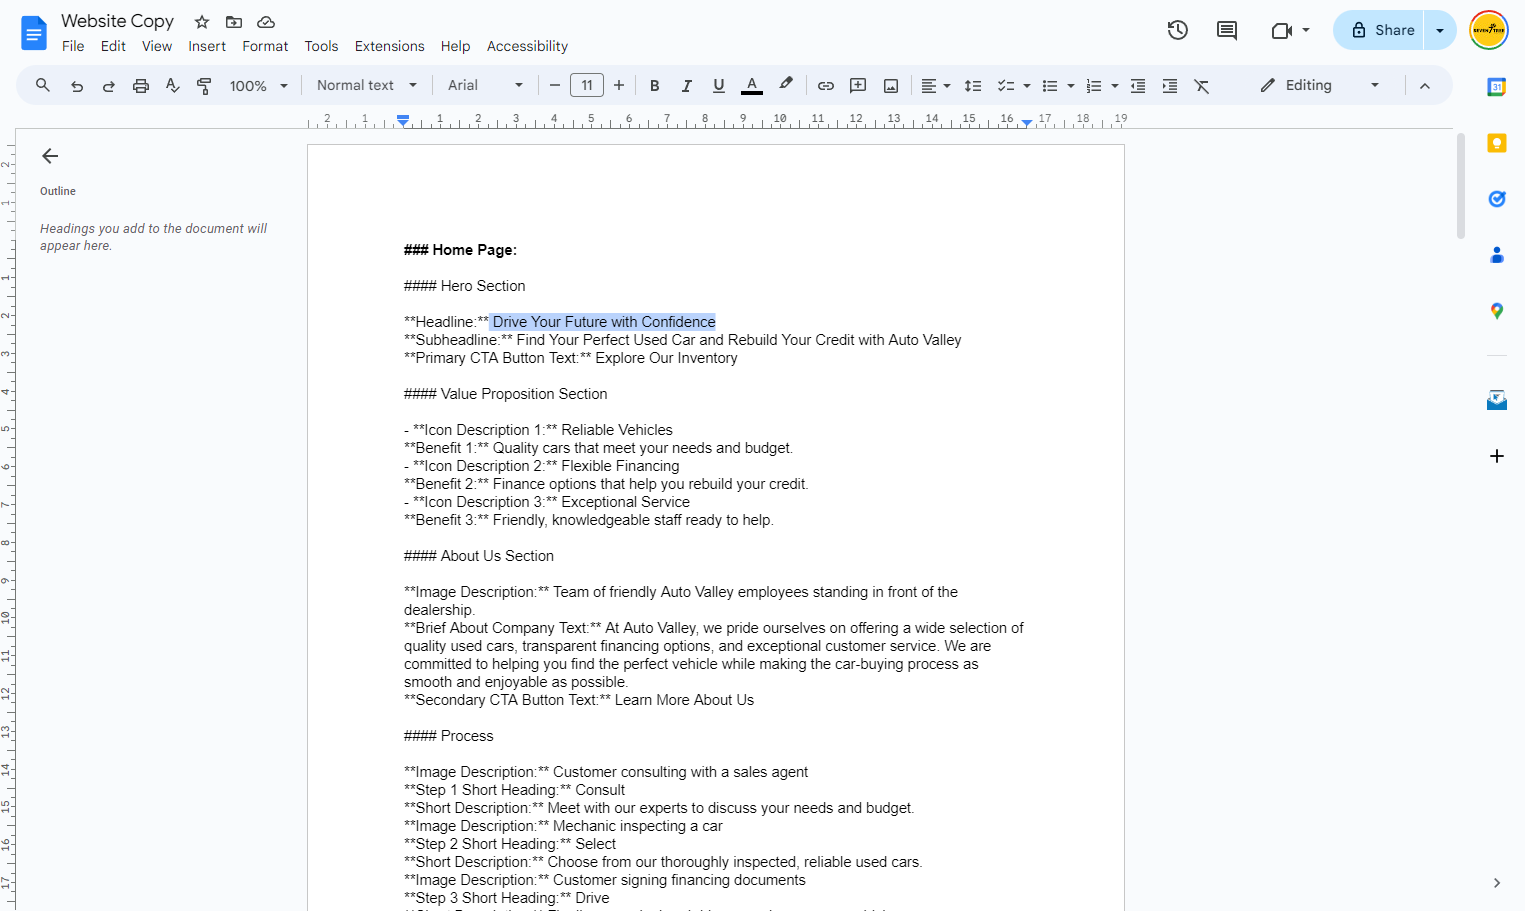
Task: Open the Accessibility menu
Action: [527, 46]
